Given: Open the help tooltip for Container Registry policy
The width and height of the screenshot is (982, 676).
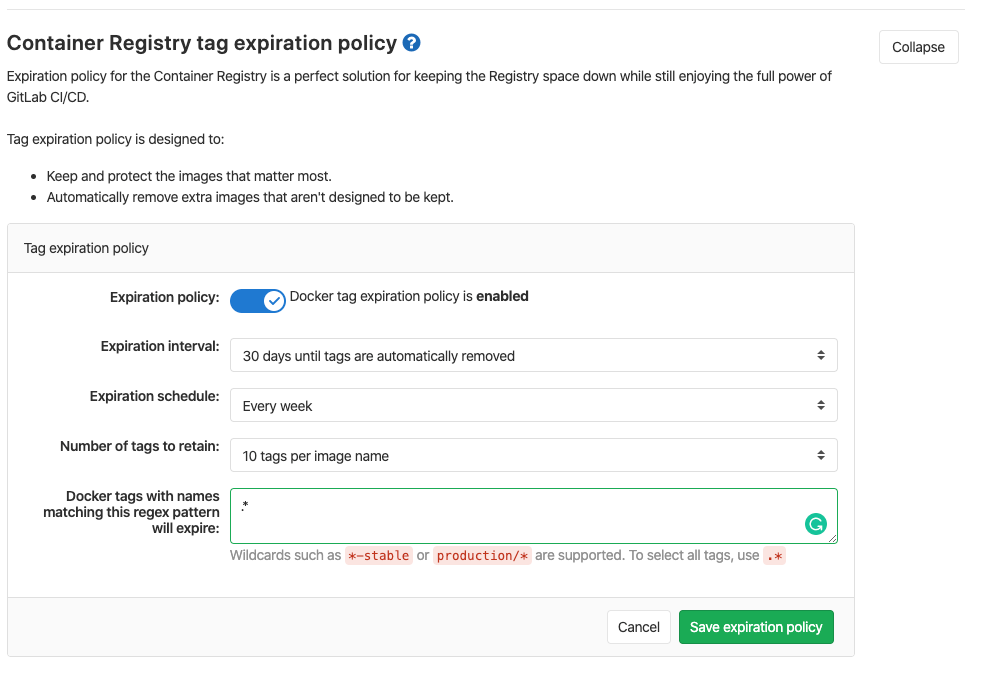Looking at the screenshot, I should (411, 43).
